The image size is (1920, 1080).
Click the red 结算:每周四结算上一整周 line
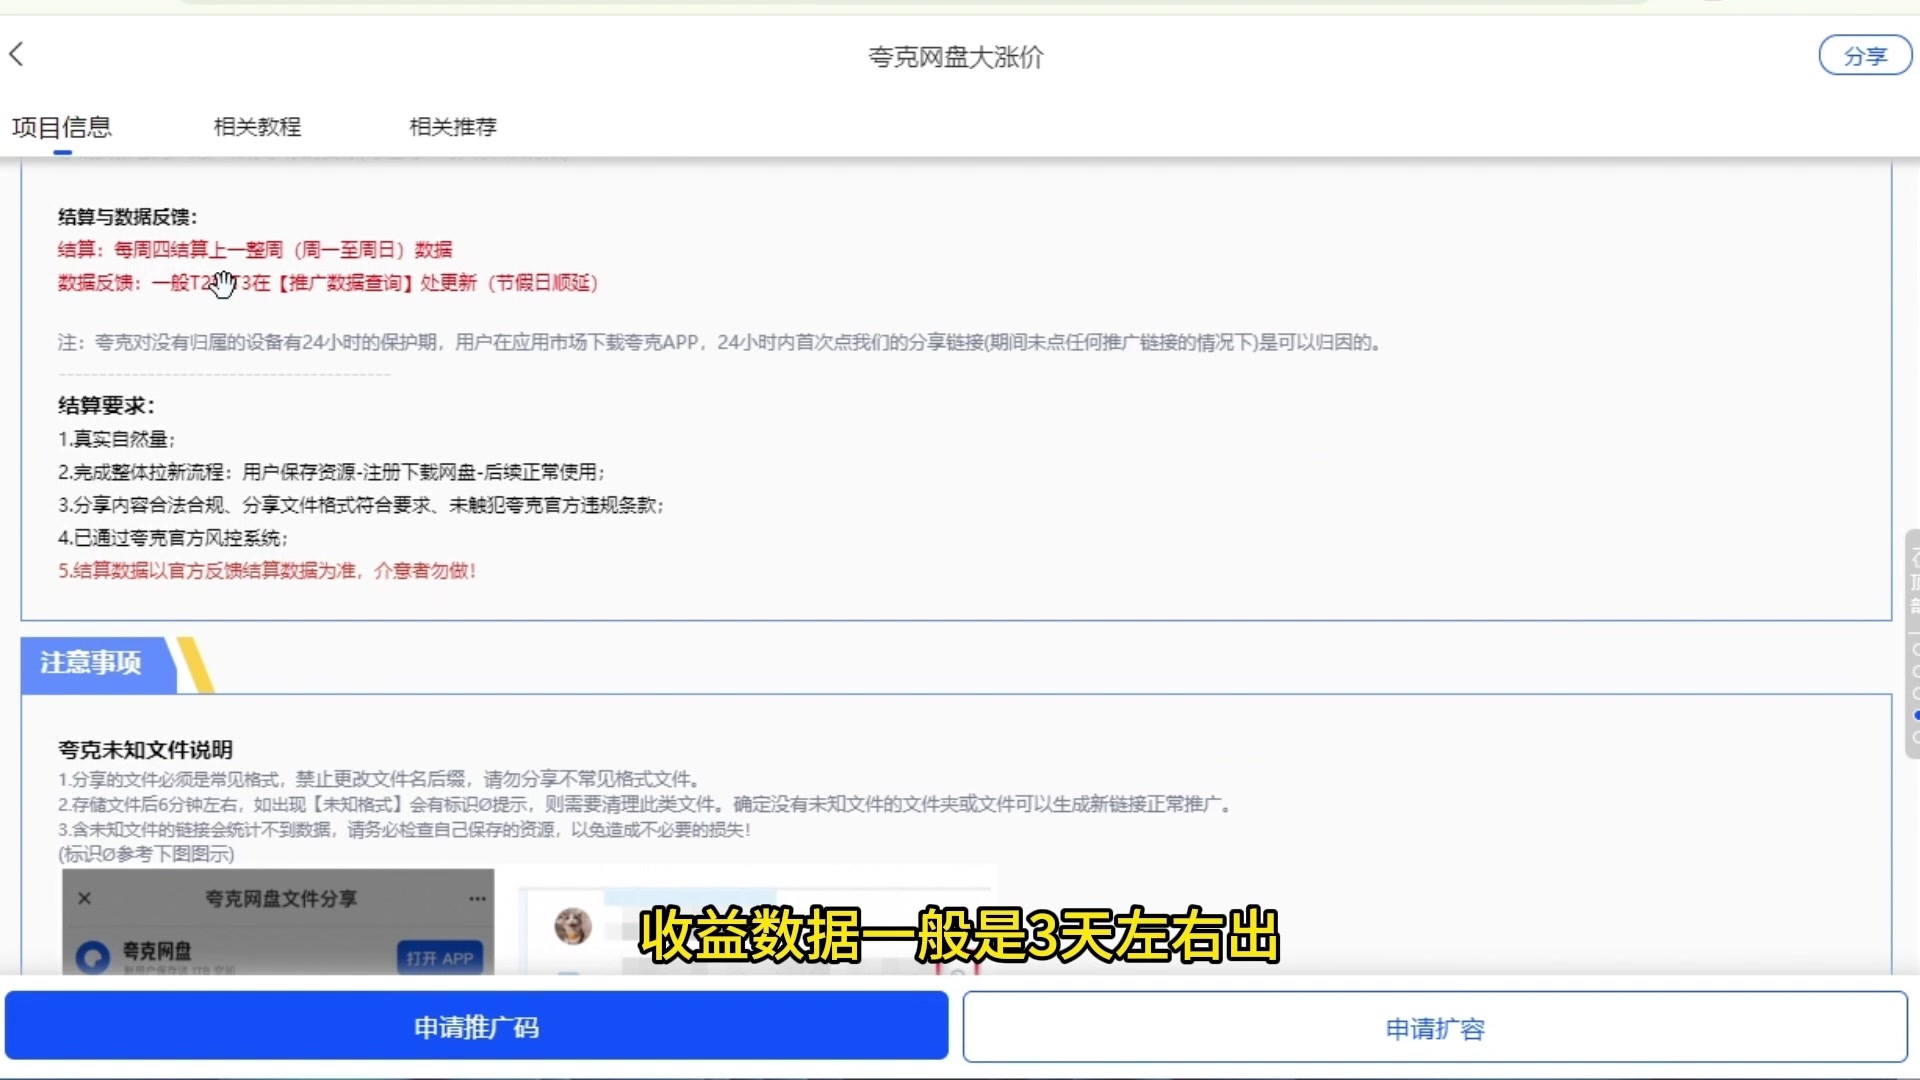[255, 249]
